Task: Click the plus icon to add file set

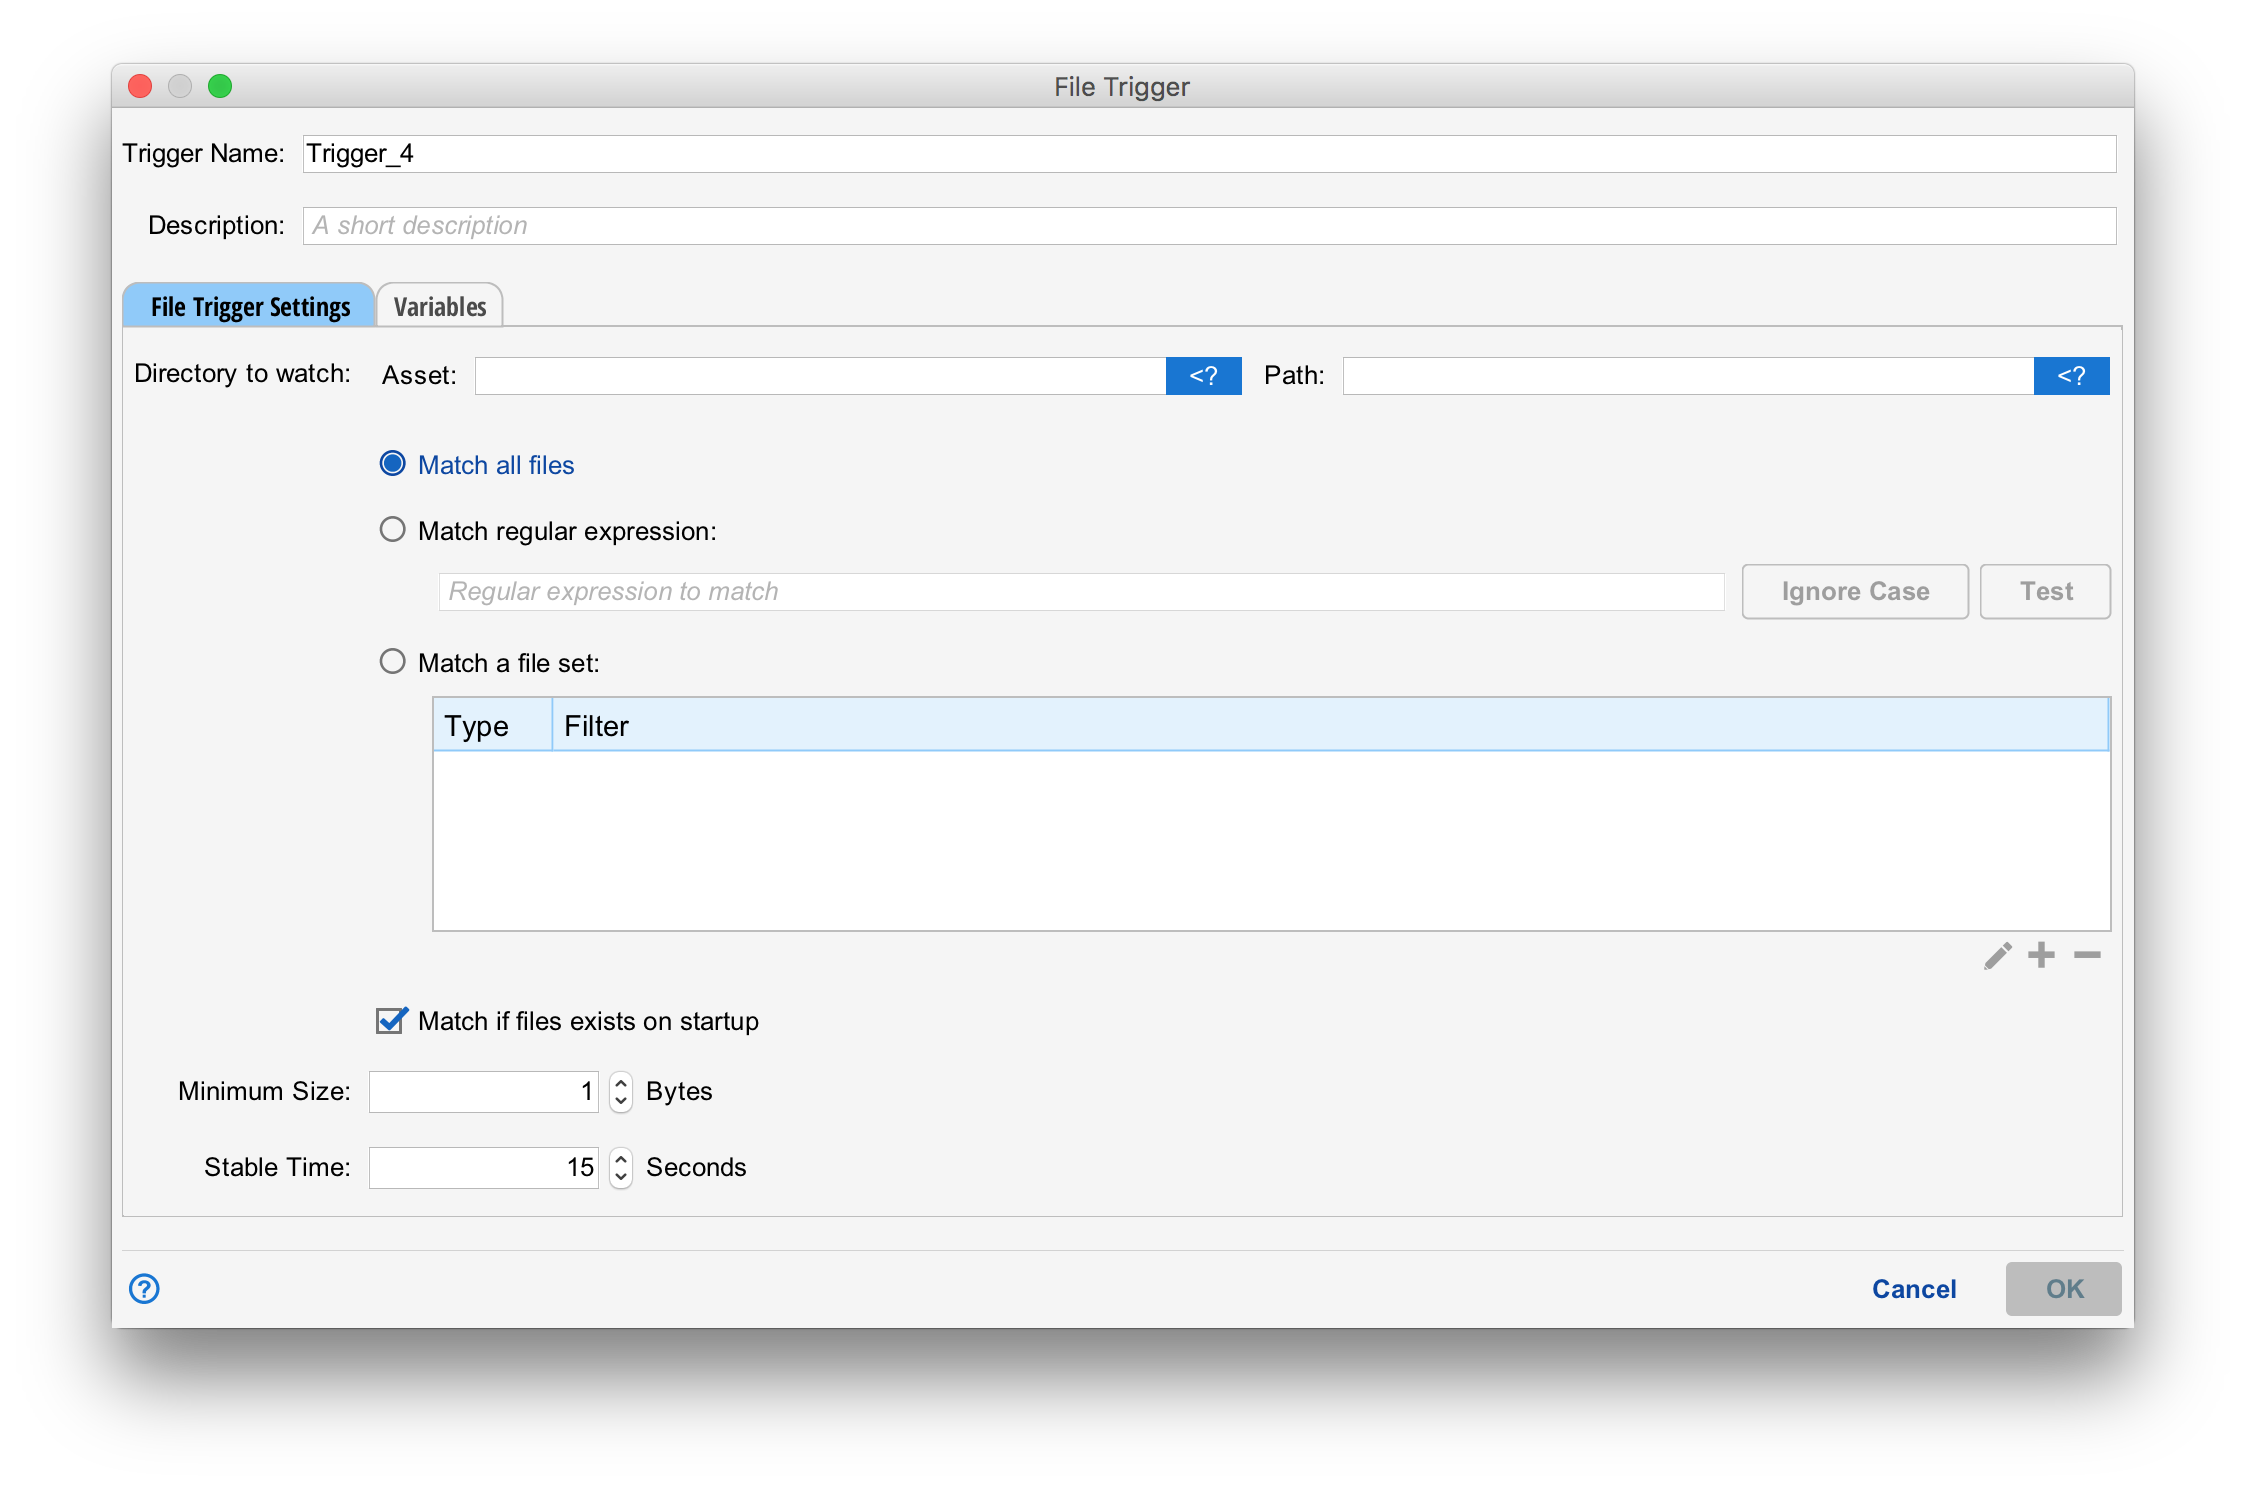Action: (2041, 955)
